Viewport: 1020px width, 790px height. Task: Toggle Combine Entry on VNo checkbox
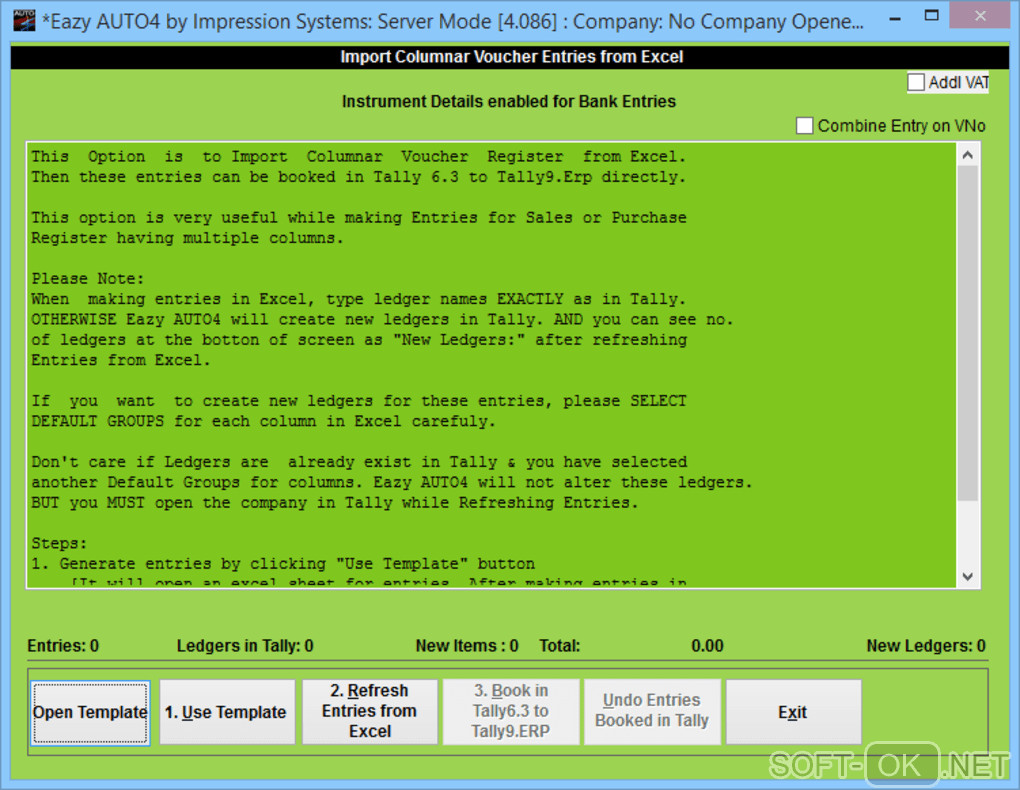805,126
